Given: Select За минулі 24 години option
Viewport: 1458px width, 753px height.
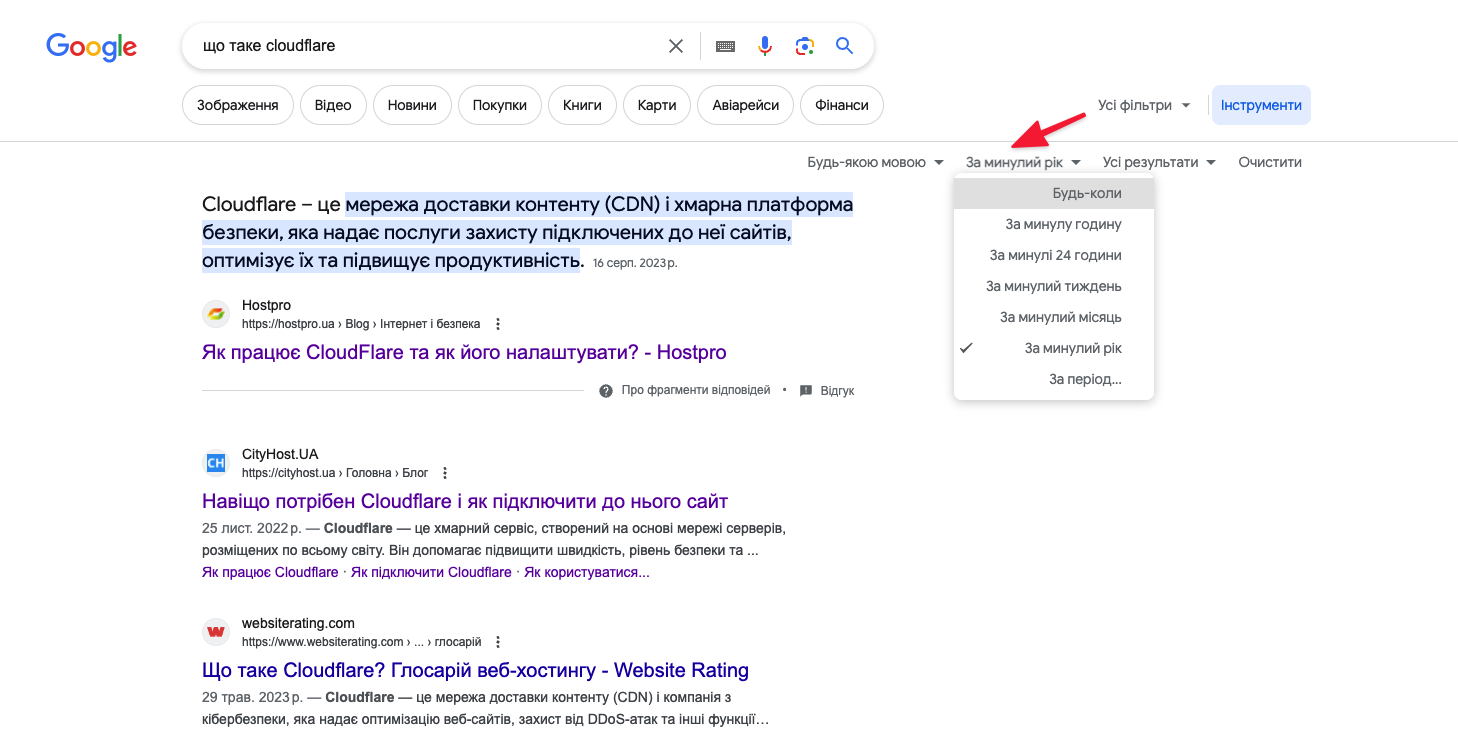Looking at the screenshot, I should (x=1054, y=255).
